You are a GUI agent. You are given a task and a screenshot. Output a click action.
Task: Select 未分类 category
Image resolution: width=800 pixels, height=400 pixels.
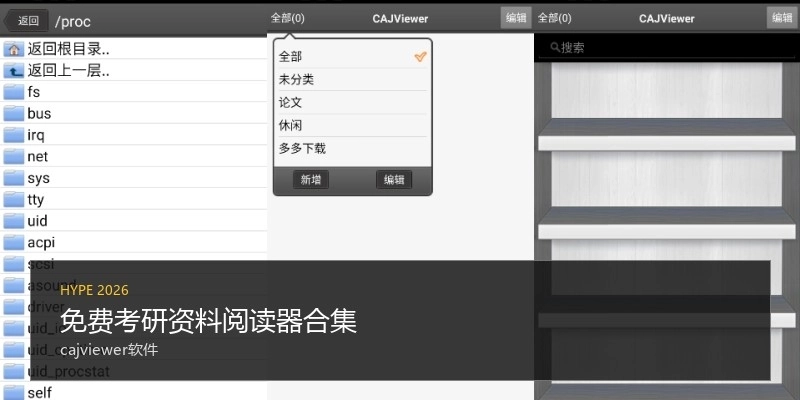[x=353, y=80]
